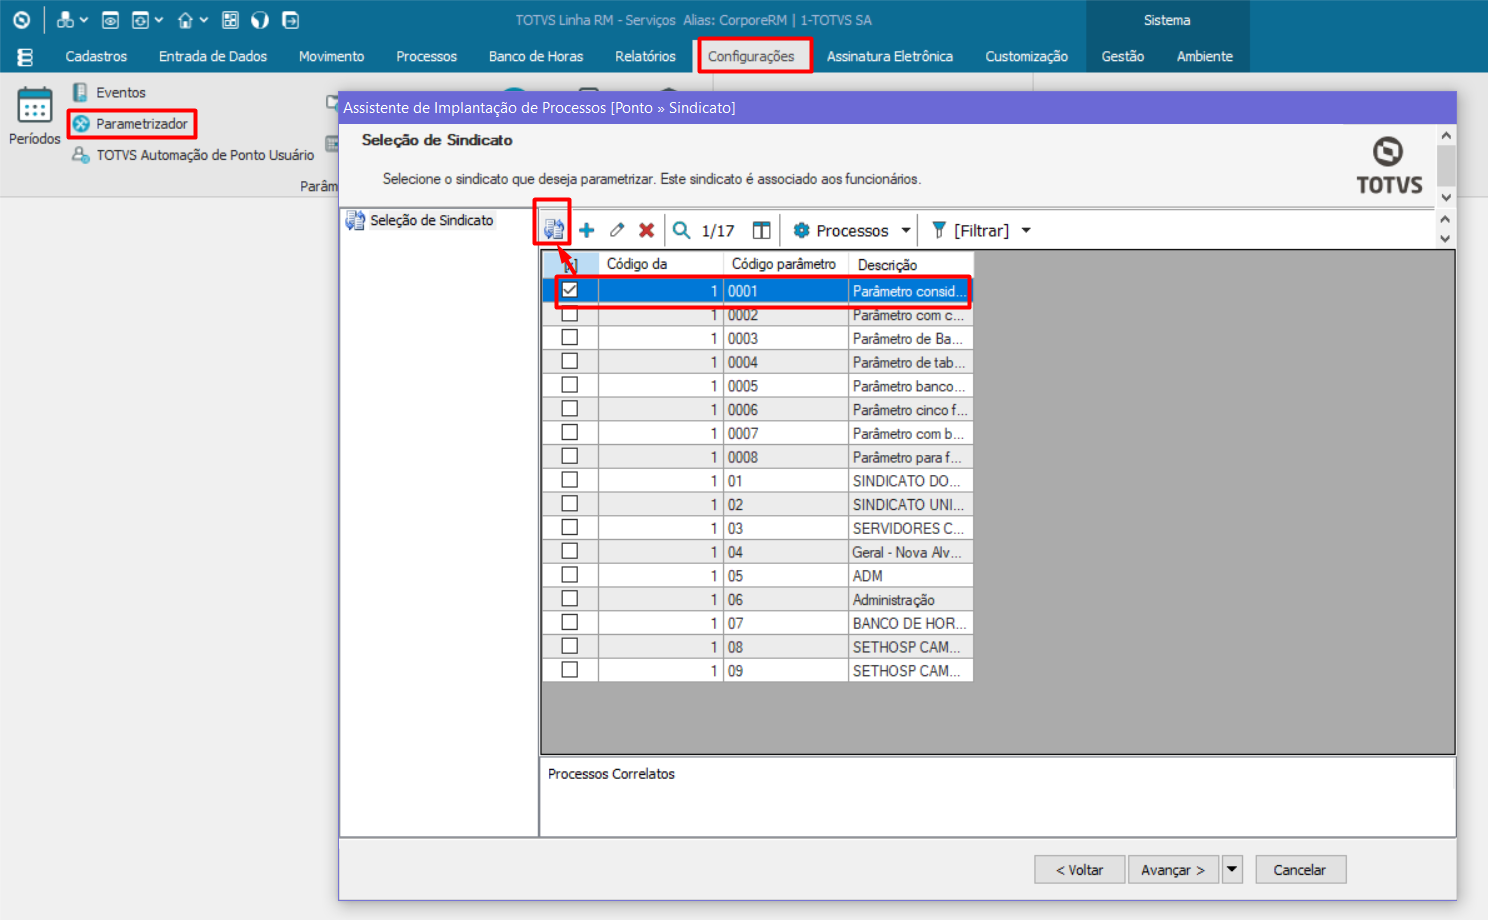Expand the modules icon dropdown arrow in title bar
Screen dimensions: 1488x920
84,20
